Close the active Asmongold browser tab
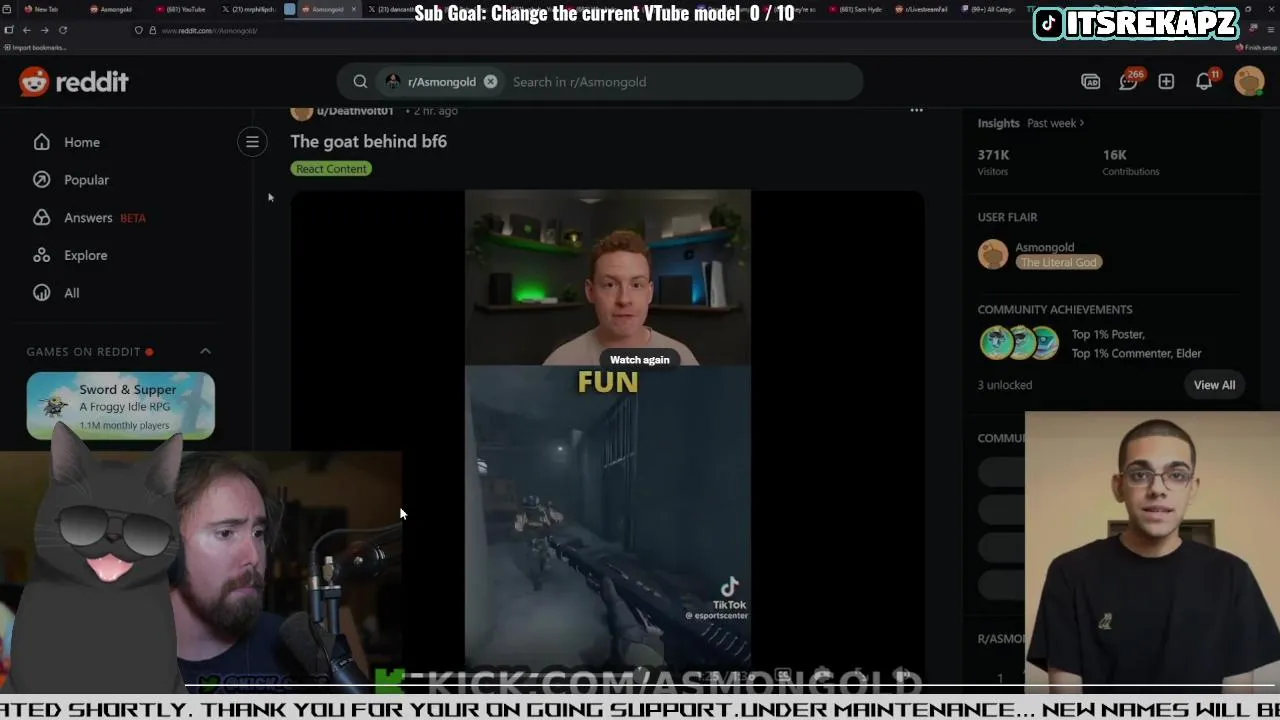This screenshot has width=1280, height=720. point(353,9)
